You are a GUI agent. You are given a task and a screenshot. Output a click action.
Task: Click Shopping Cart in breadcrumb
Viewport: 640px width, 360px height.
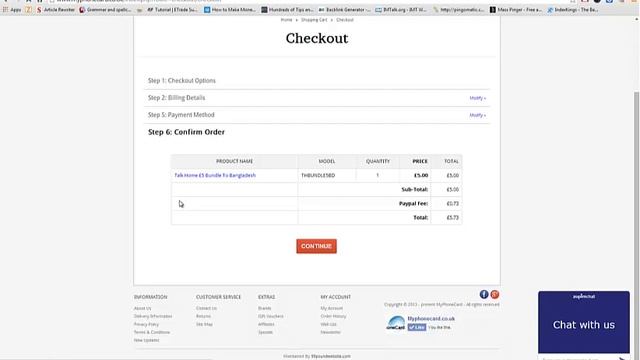314,20
